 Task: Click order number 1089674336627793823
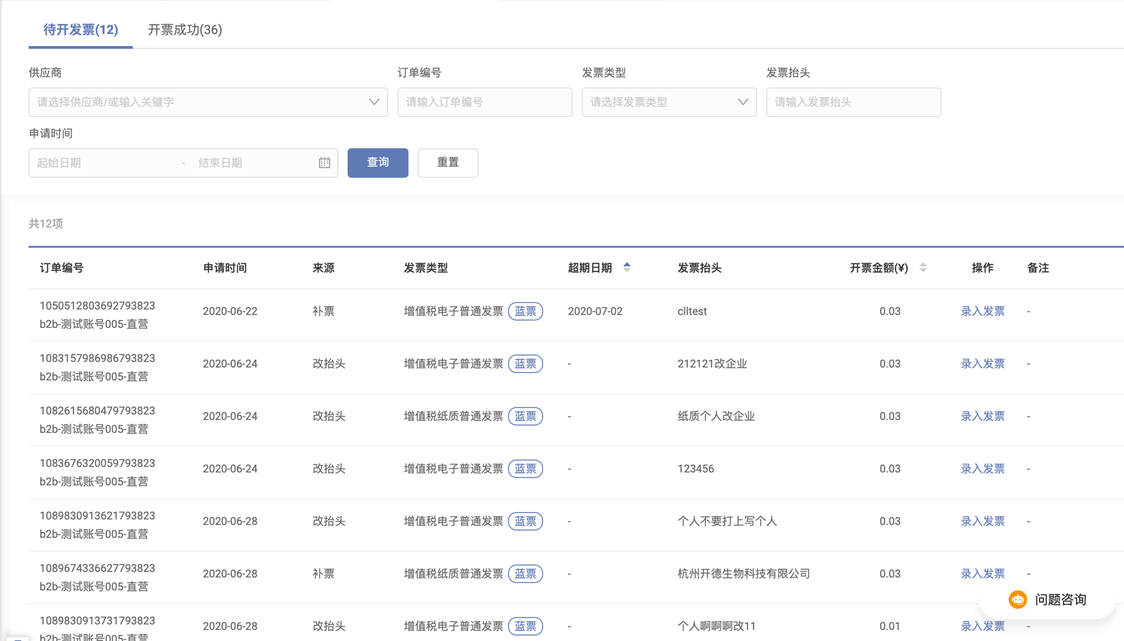(x=97, y=568)
